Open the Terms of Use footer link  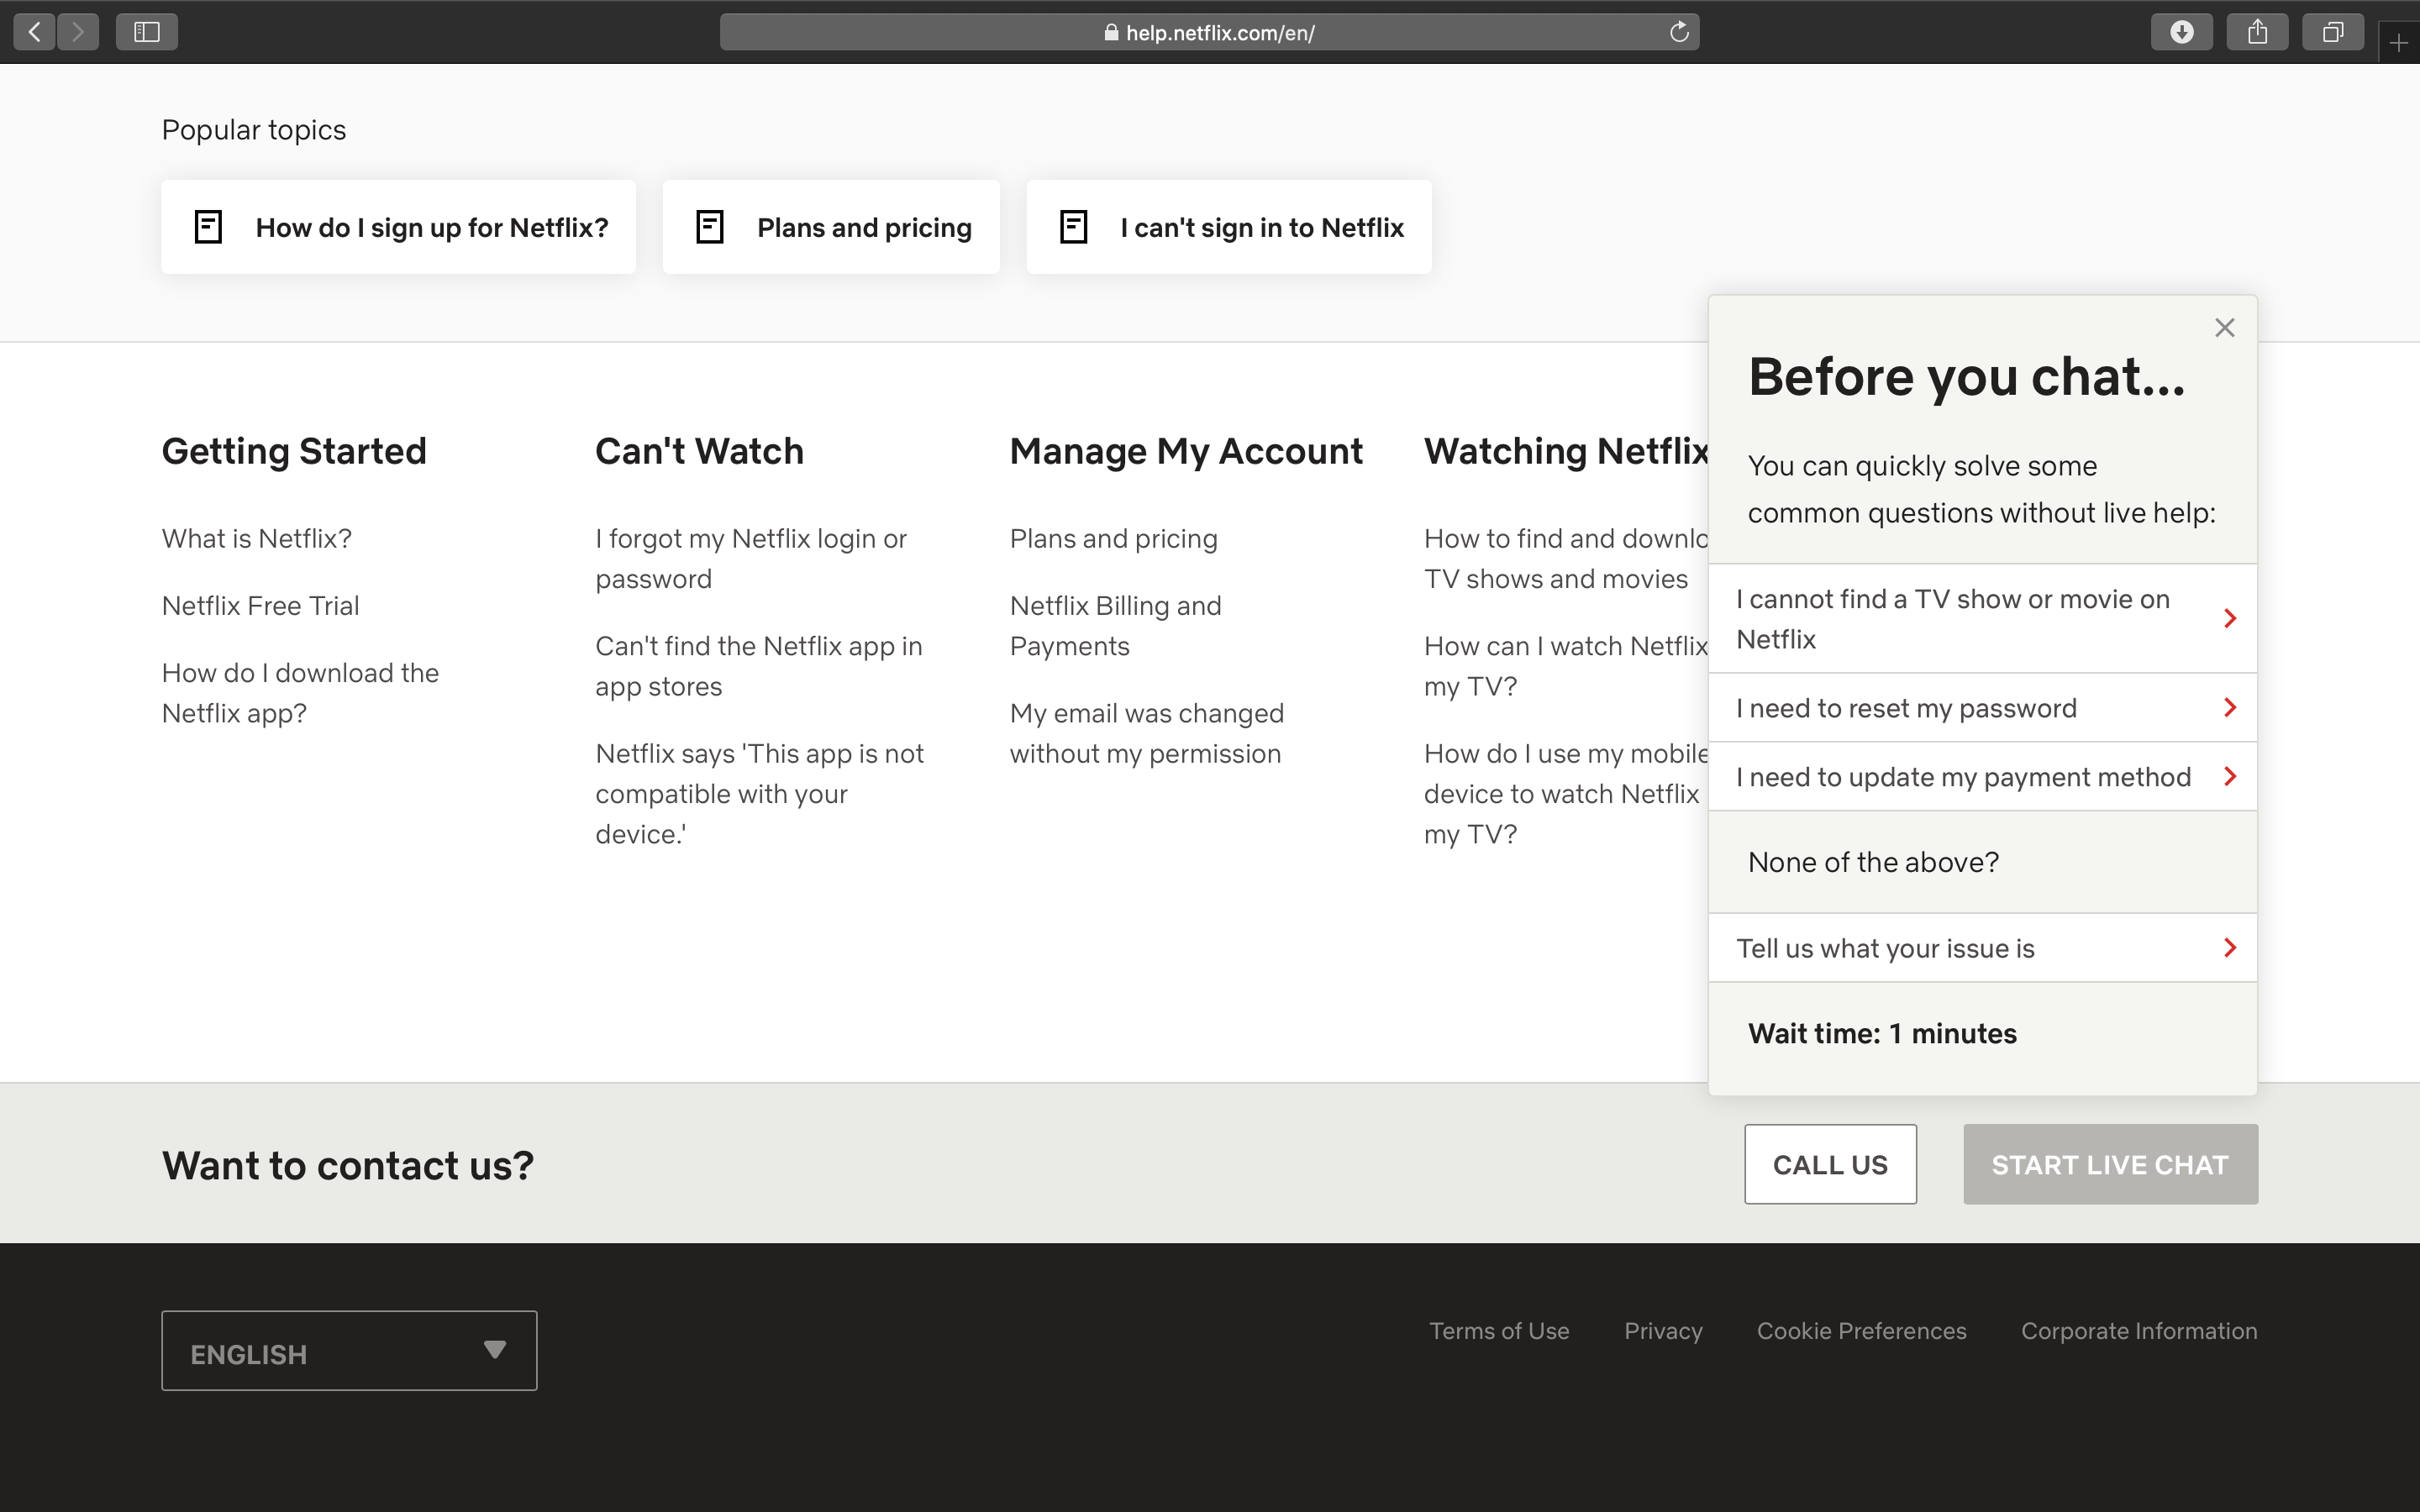pos(1499,1331)
